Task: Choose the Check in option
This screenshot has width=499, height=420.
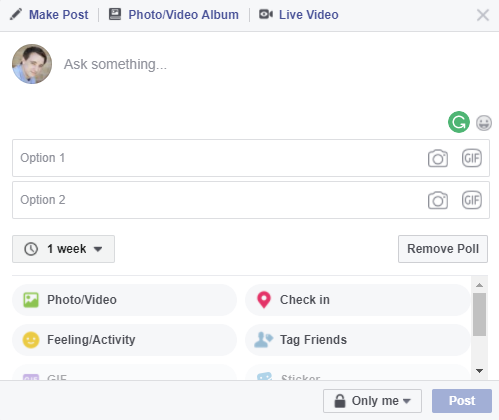Action: (x=358, y=300)
